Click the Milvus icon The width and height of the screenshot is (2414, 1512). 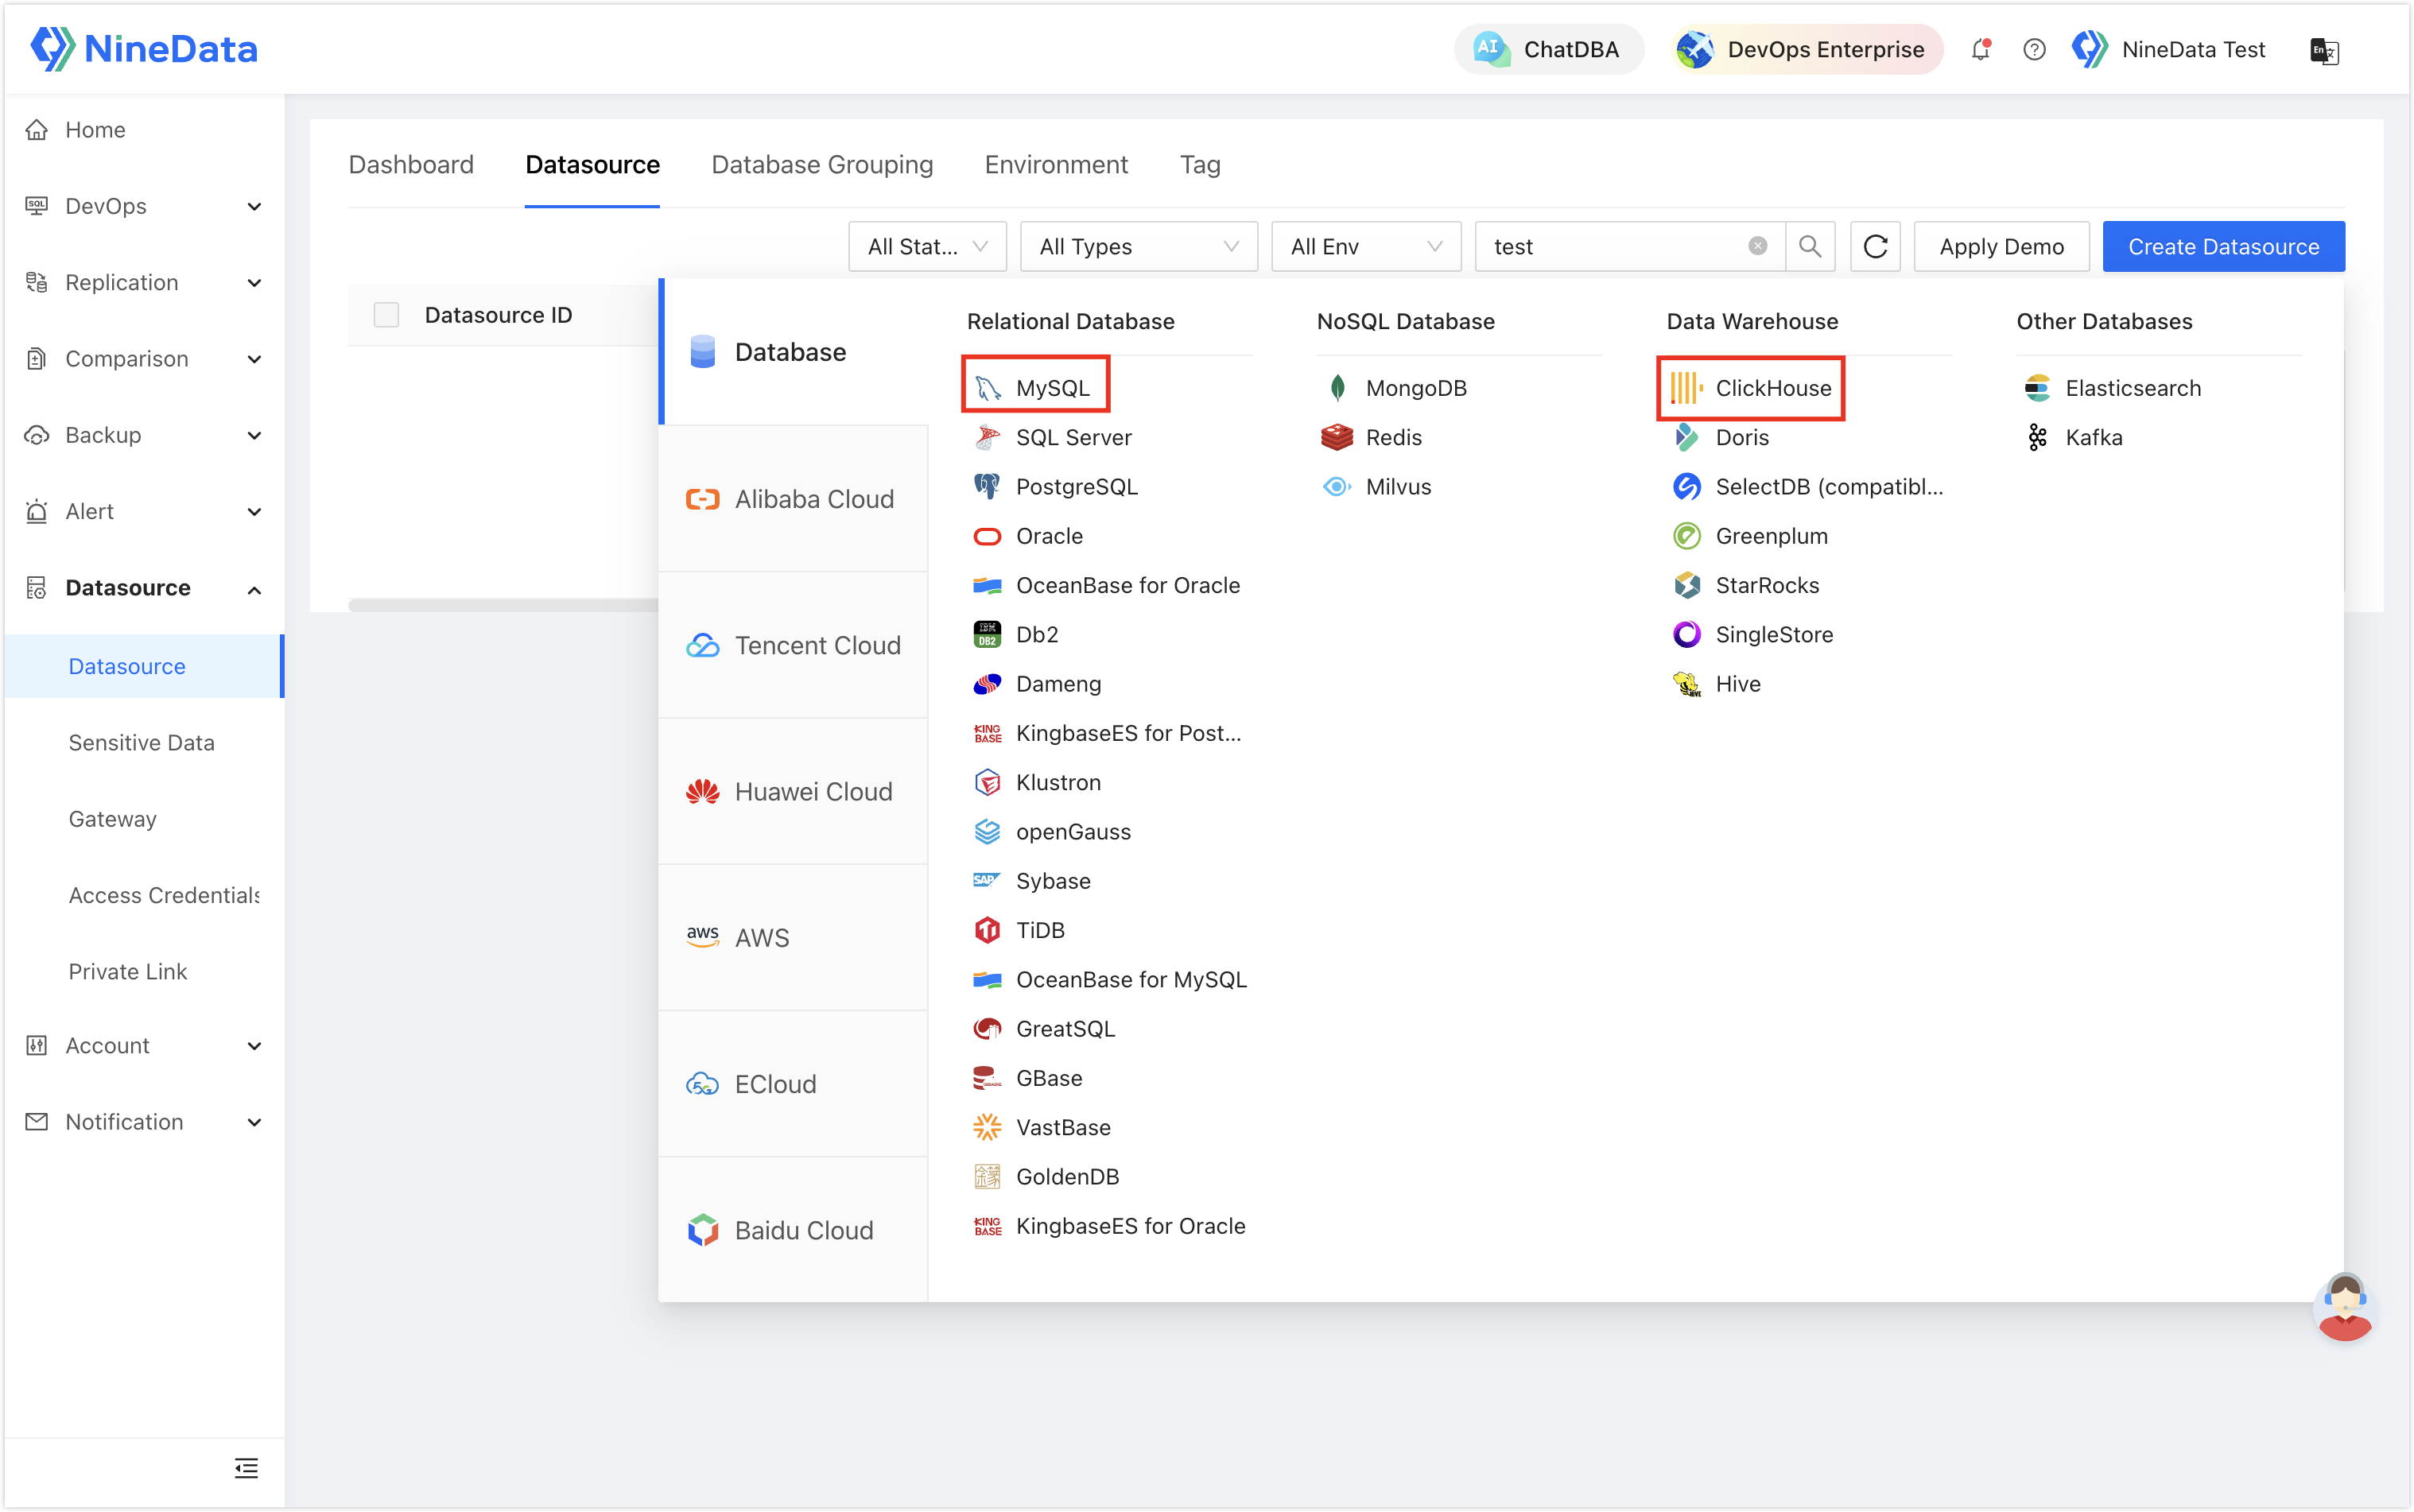click(1337, 487)
